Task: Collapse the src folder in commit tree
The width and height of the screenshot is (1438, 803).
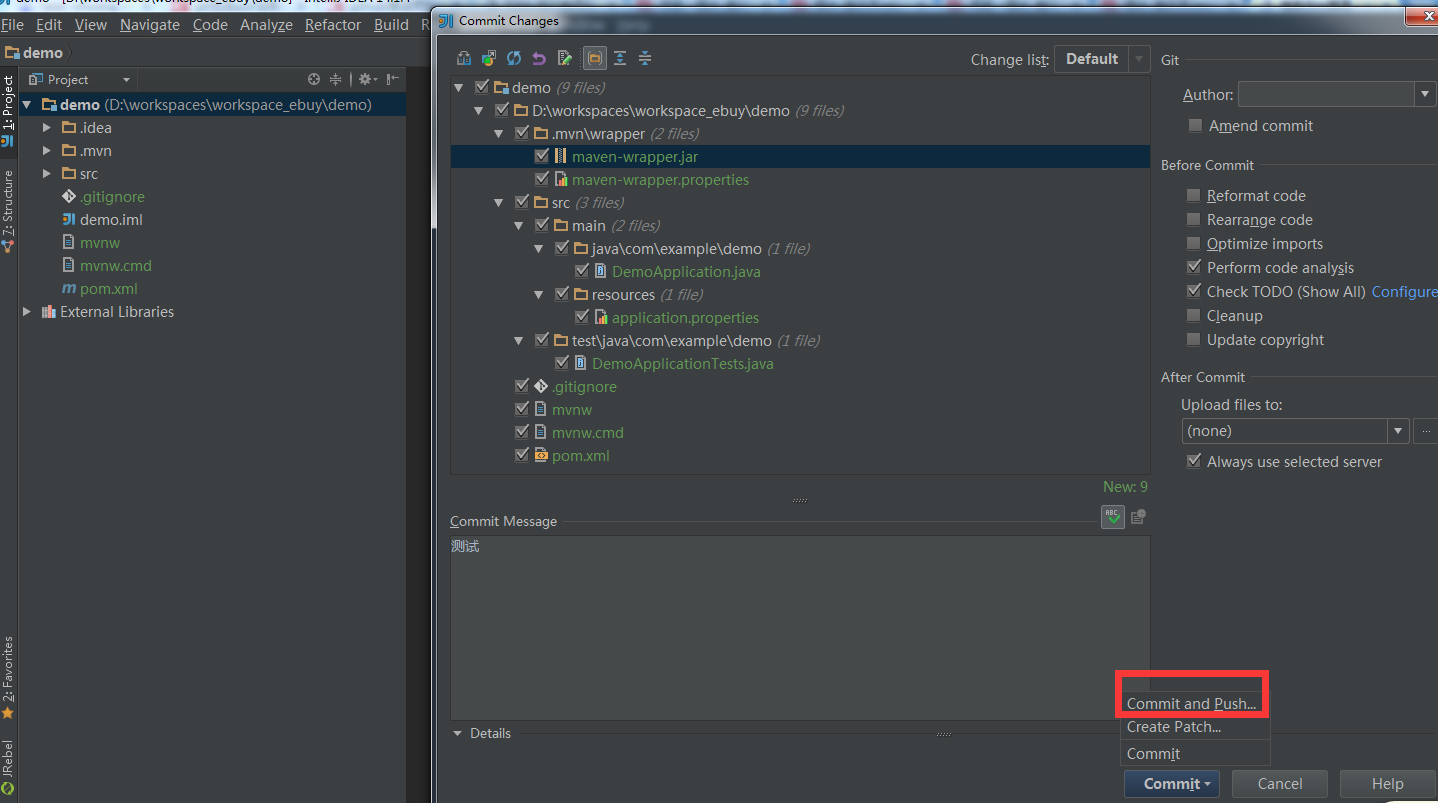Action: point(499,202)
